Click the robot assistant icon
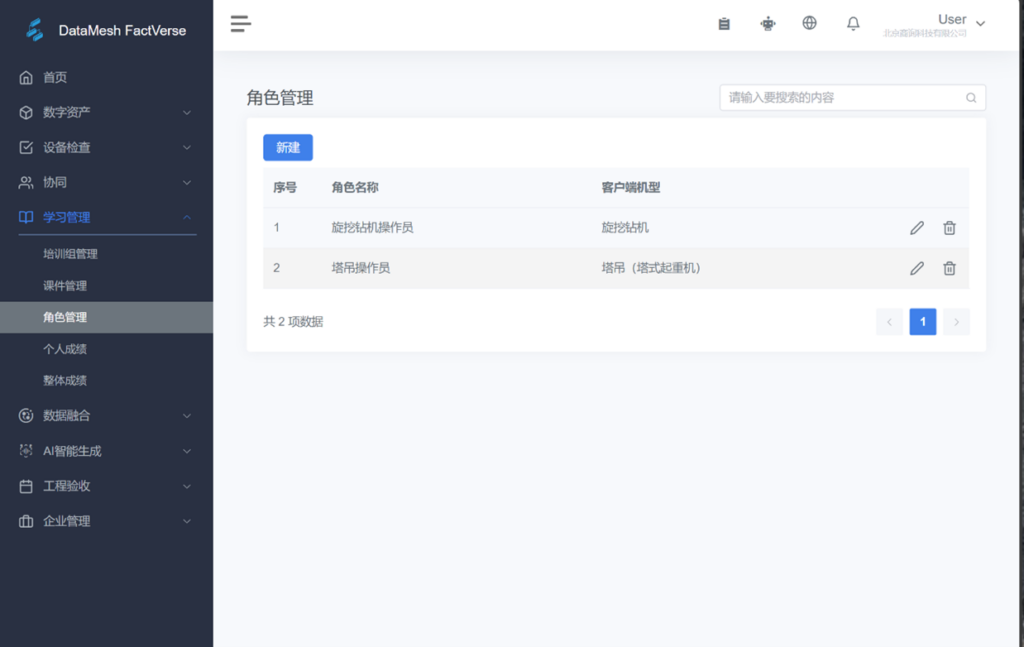 (767, 24)
